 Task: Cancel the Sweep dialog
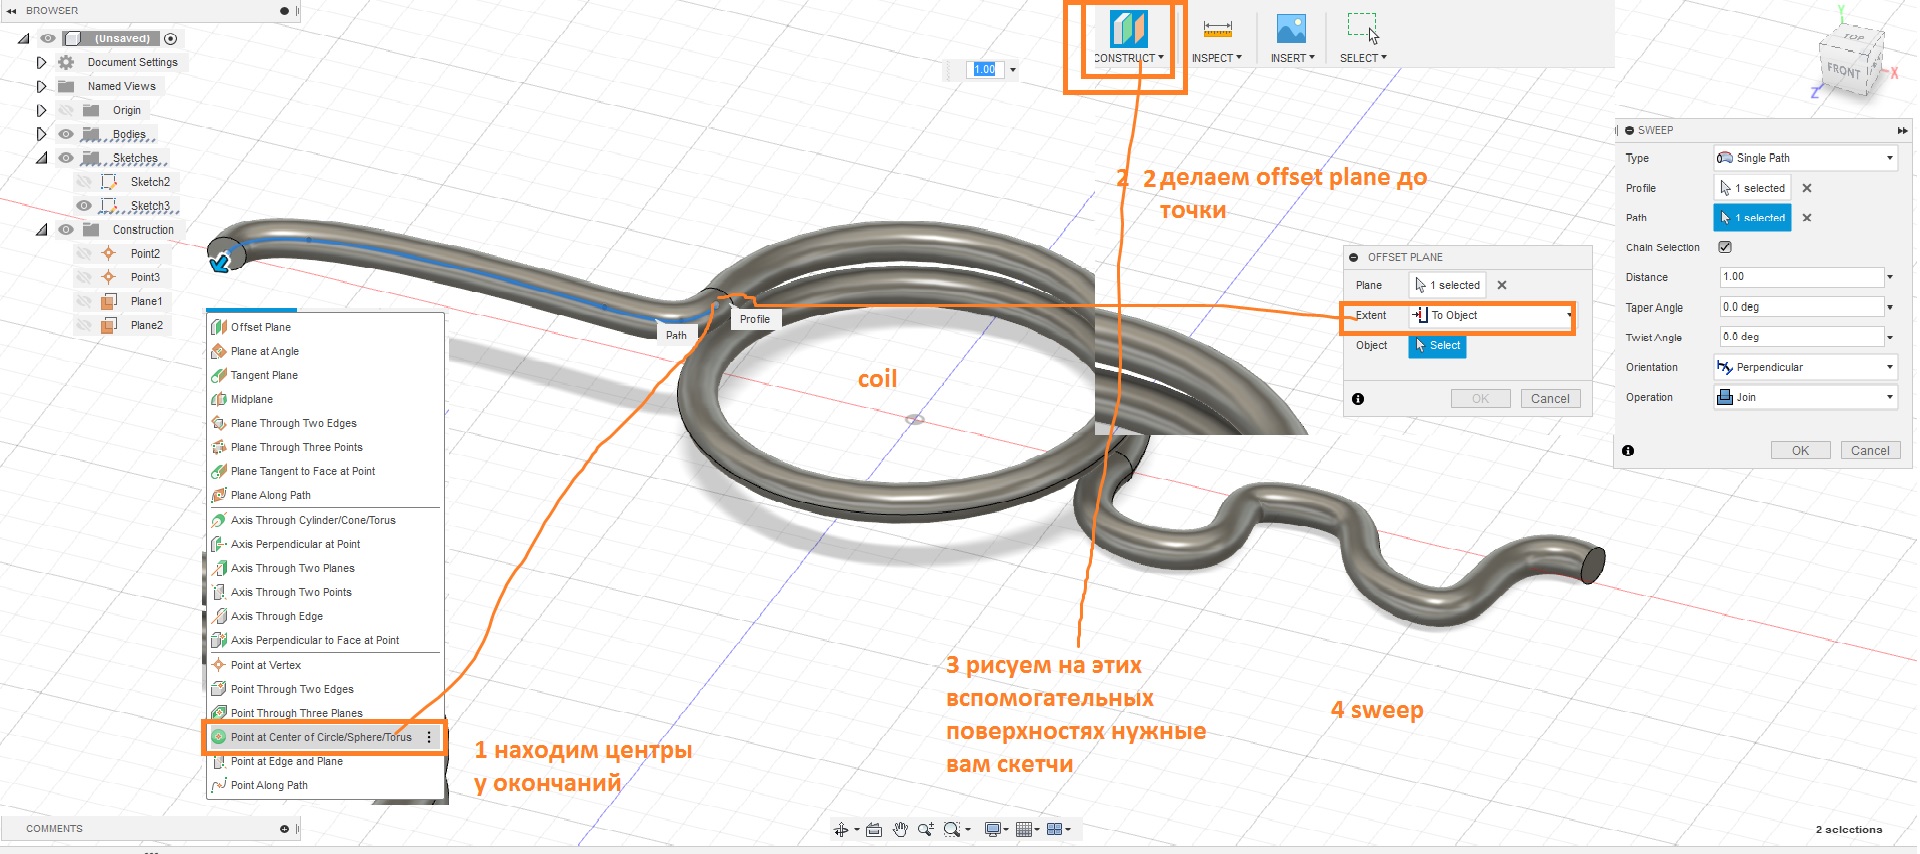(x=1870, y=451)
